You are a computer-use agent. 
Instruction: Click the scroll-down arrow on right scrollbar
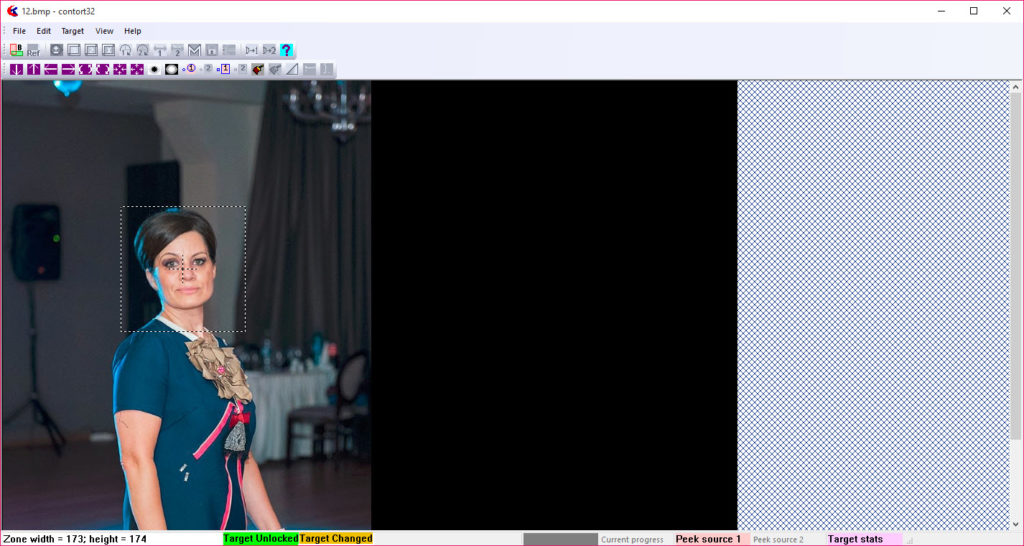click(1016, 524)
